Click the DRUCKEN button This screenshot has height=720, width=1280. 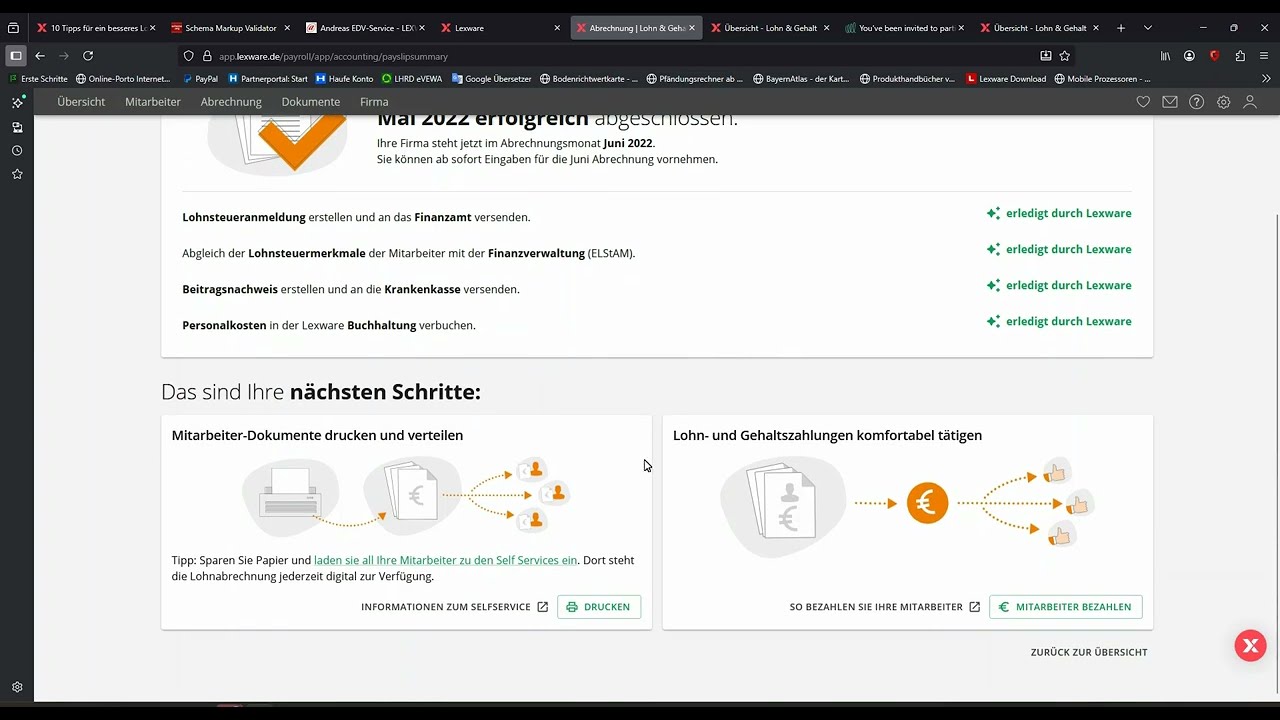click(599, 607)
